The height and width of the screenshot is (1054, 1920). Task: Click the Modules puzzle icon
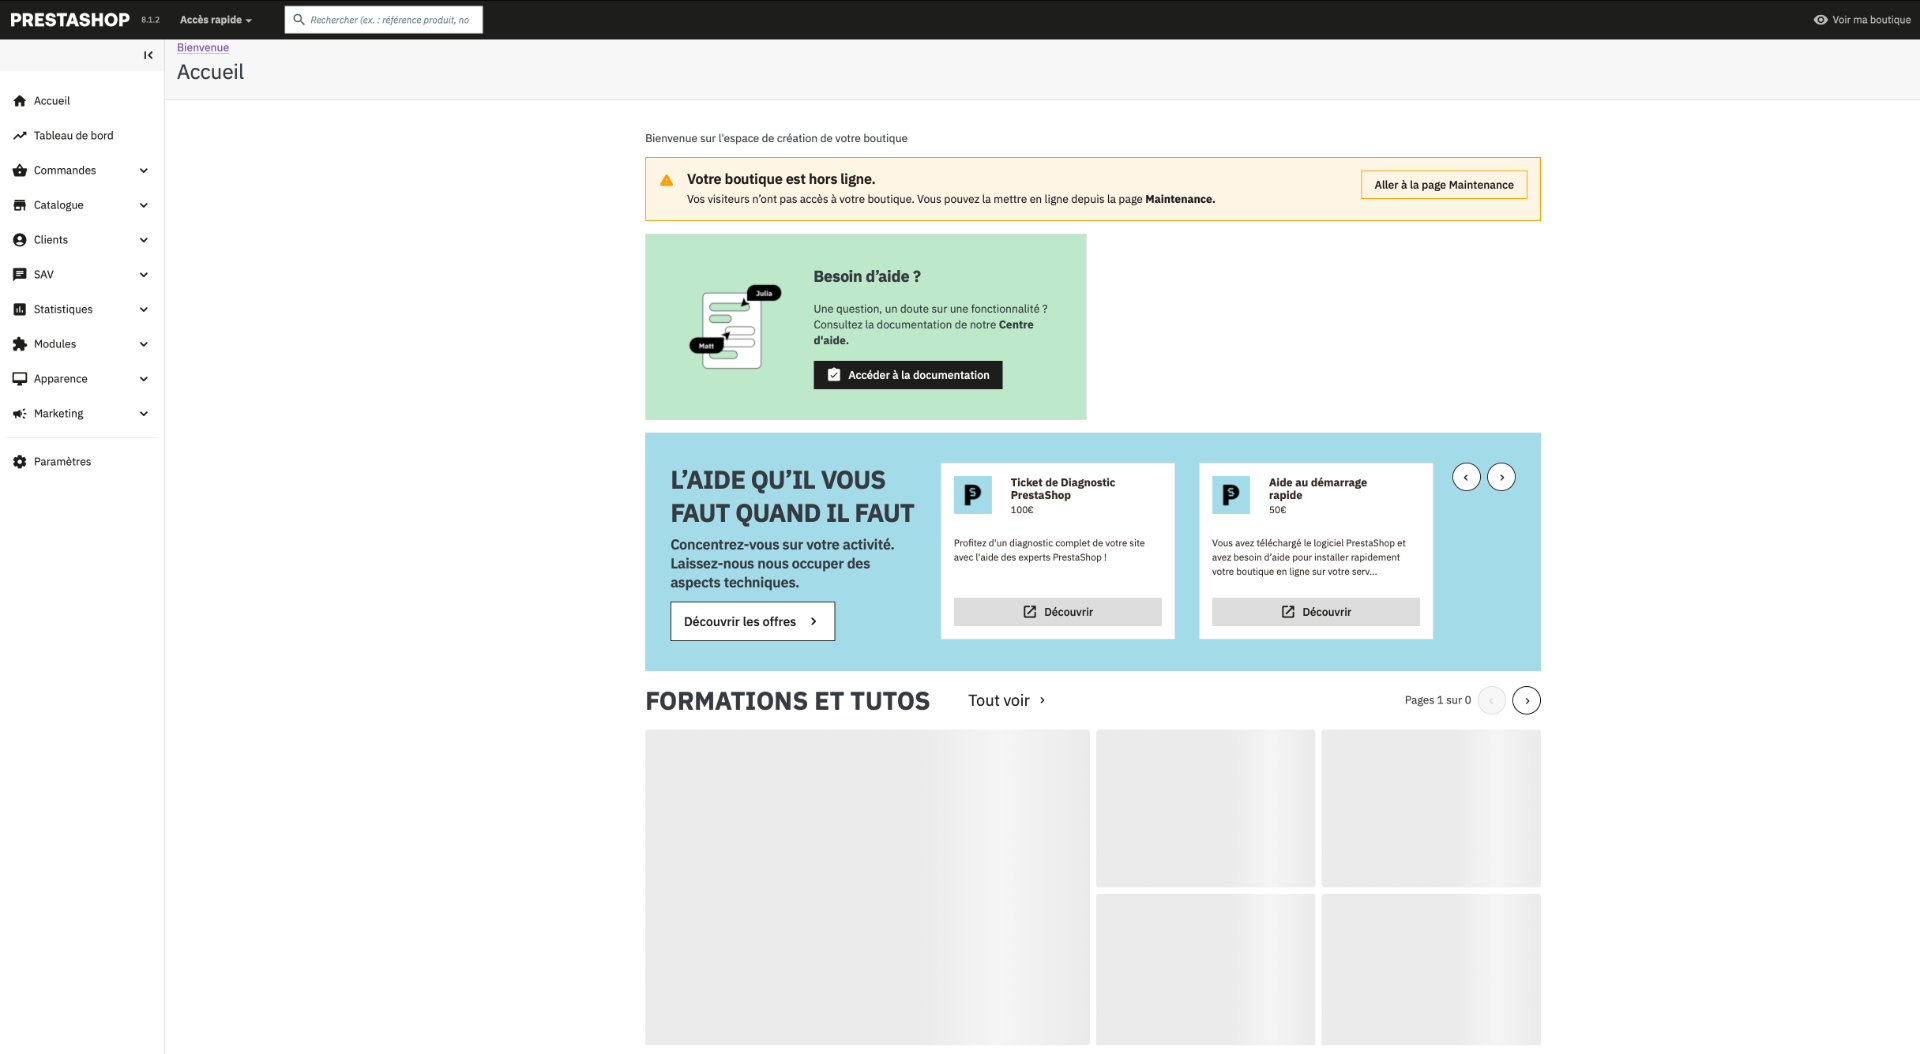tap(20, 344)
